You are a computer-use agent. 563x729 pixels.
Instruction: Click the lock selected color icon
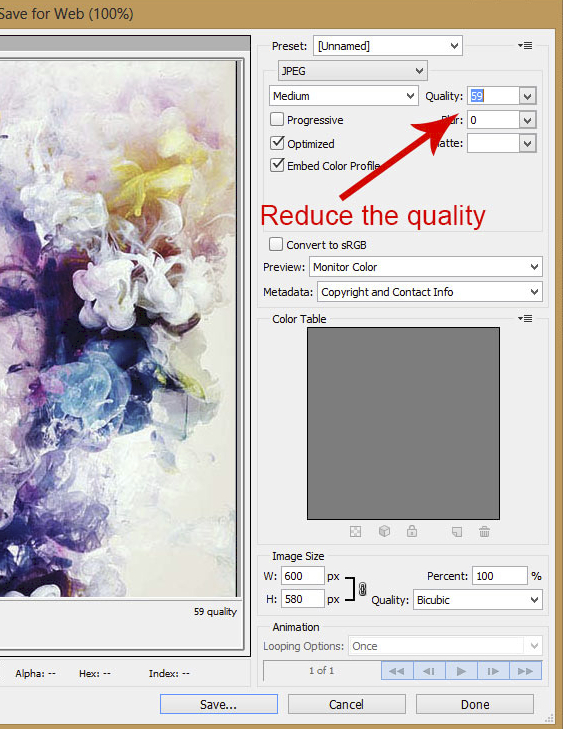[x=412, y=531]
